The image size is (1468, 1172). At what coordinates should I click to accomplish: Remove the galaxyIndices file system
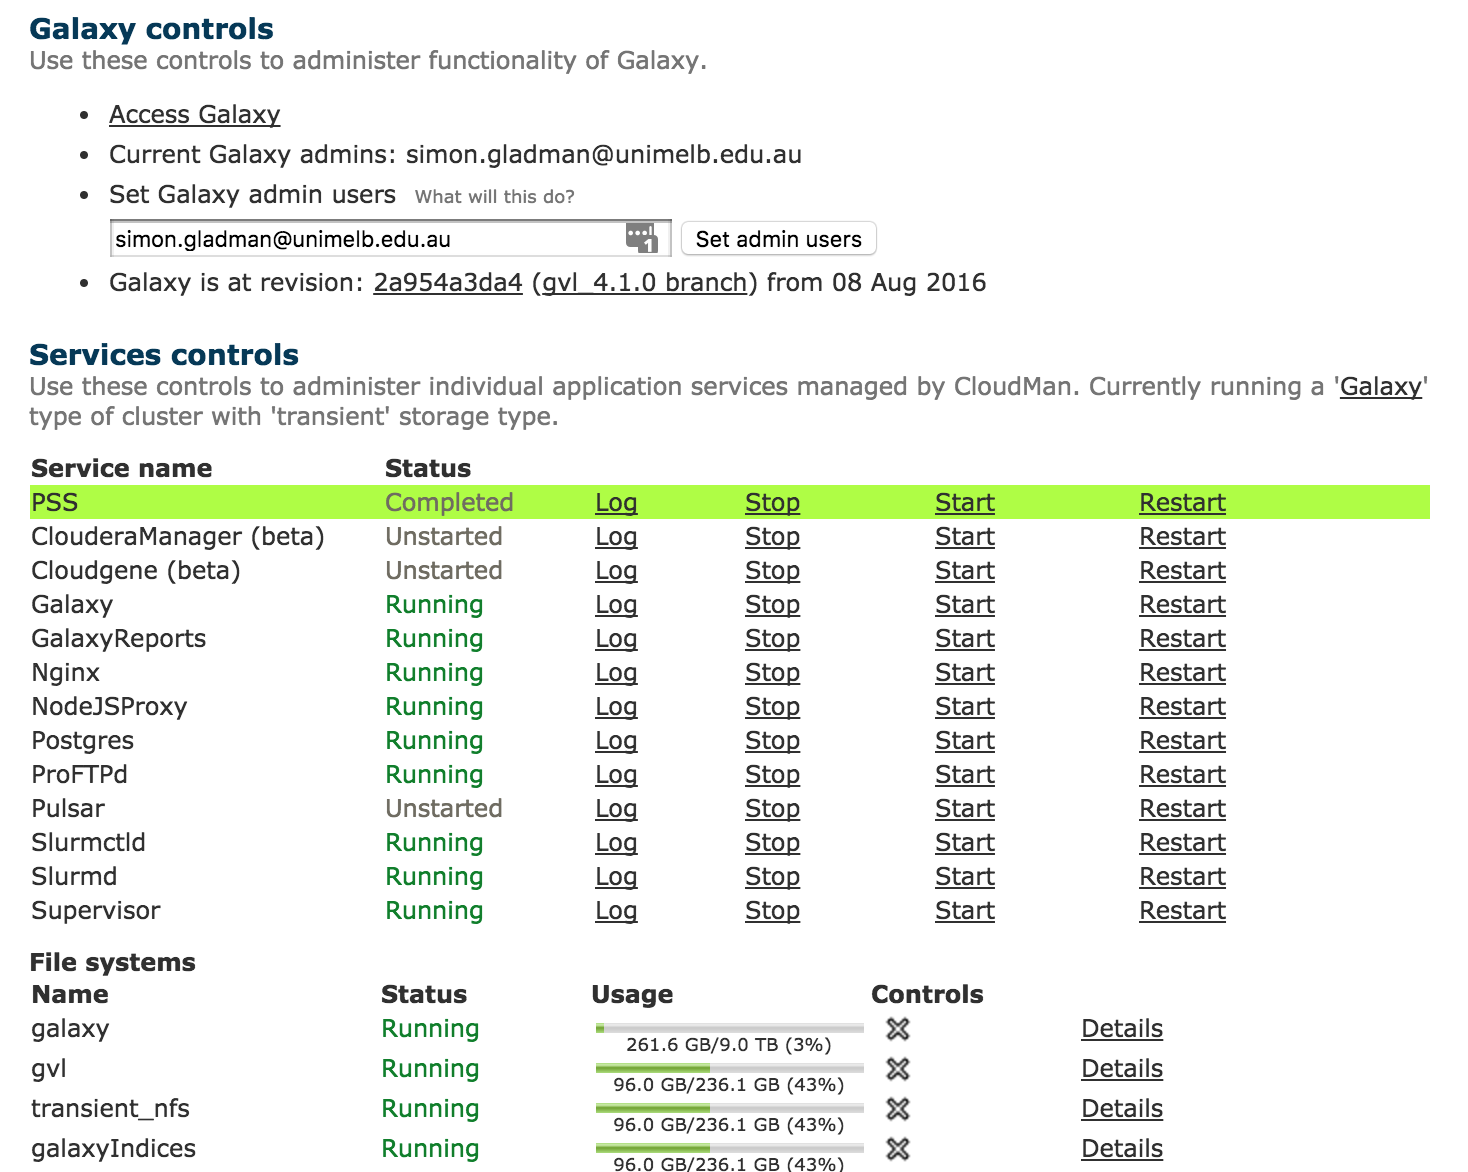(898, 1149)
